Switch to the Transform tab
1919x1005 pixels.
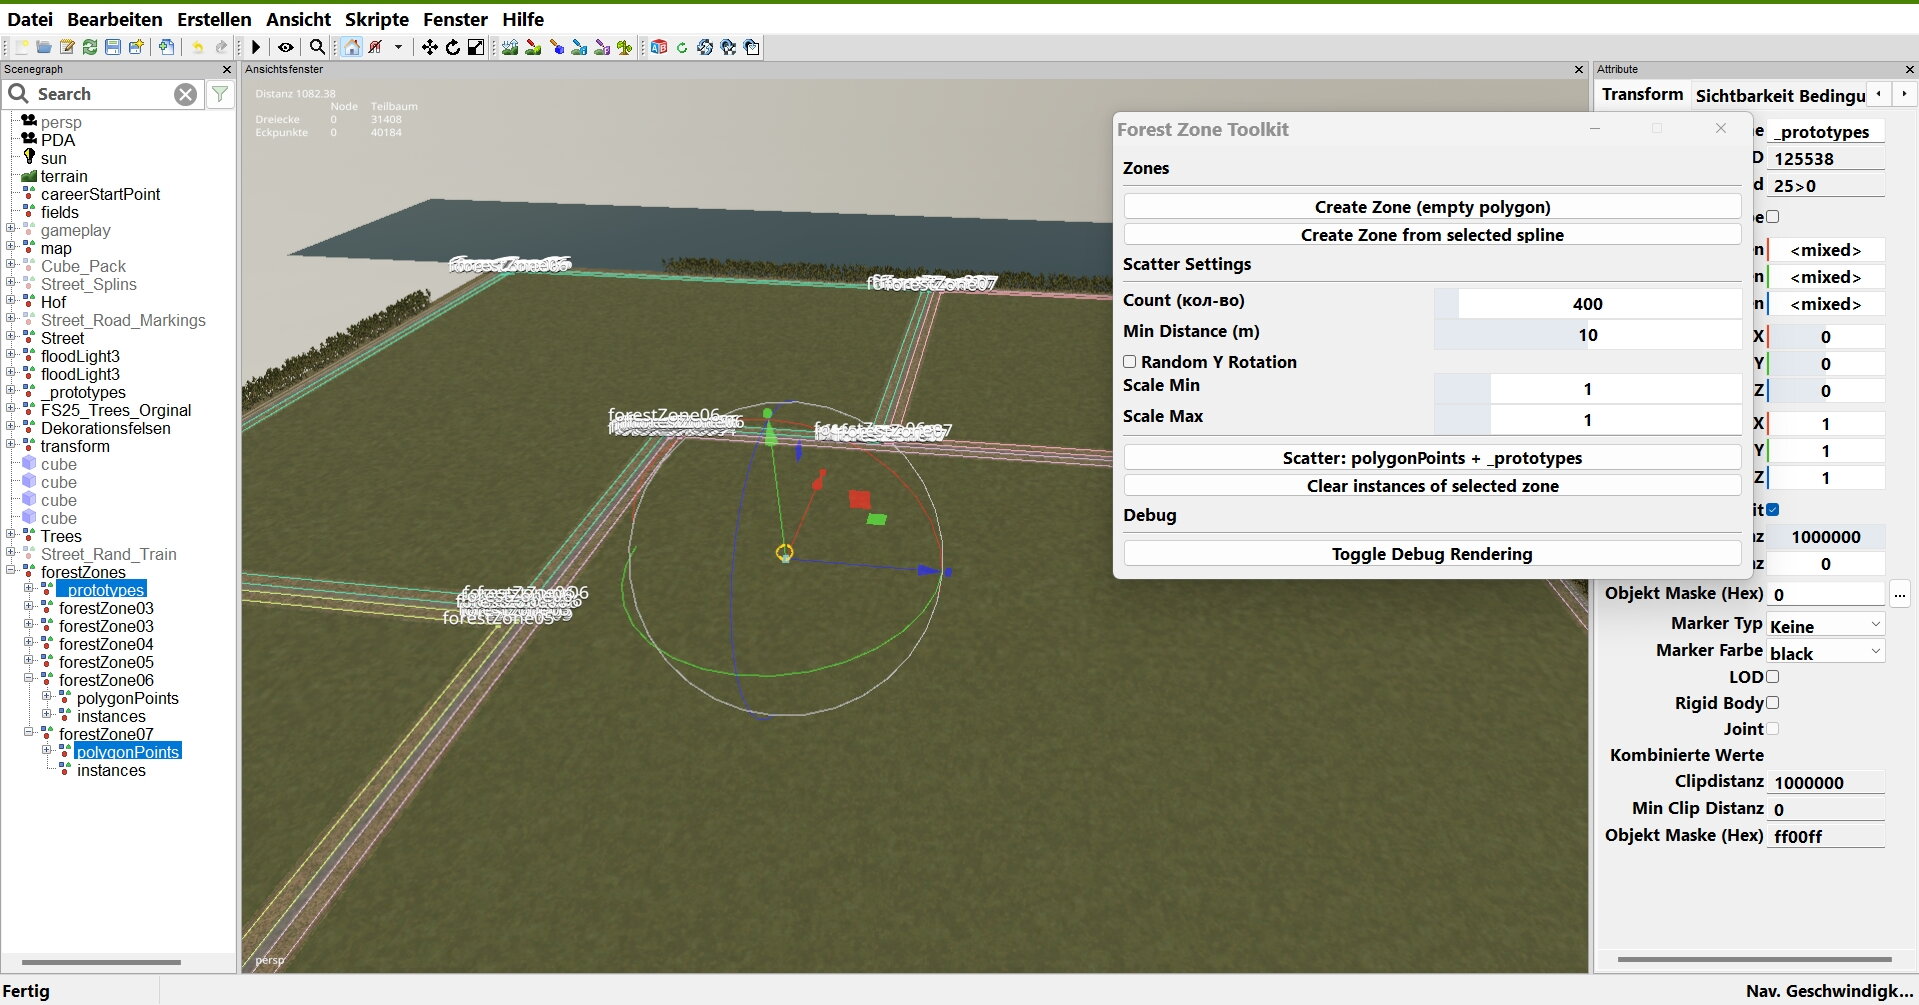click(1643, 94)
